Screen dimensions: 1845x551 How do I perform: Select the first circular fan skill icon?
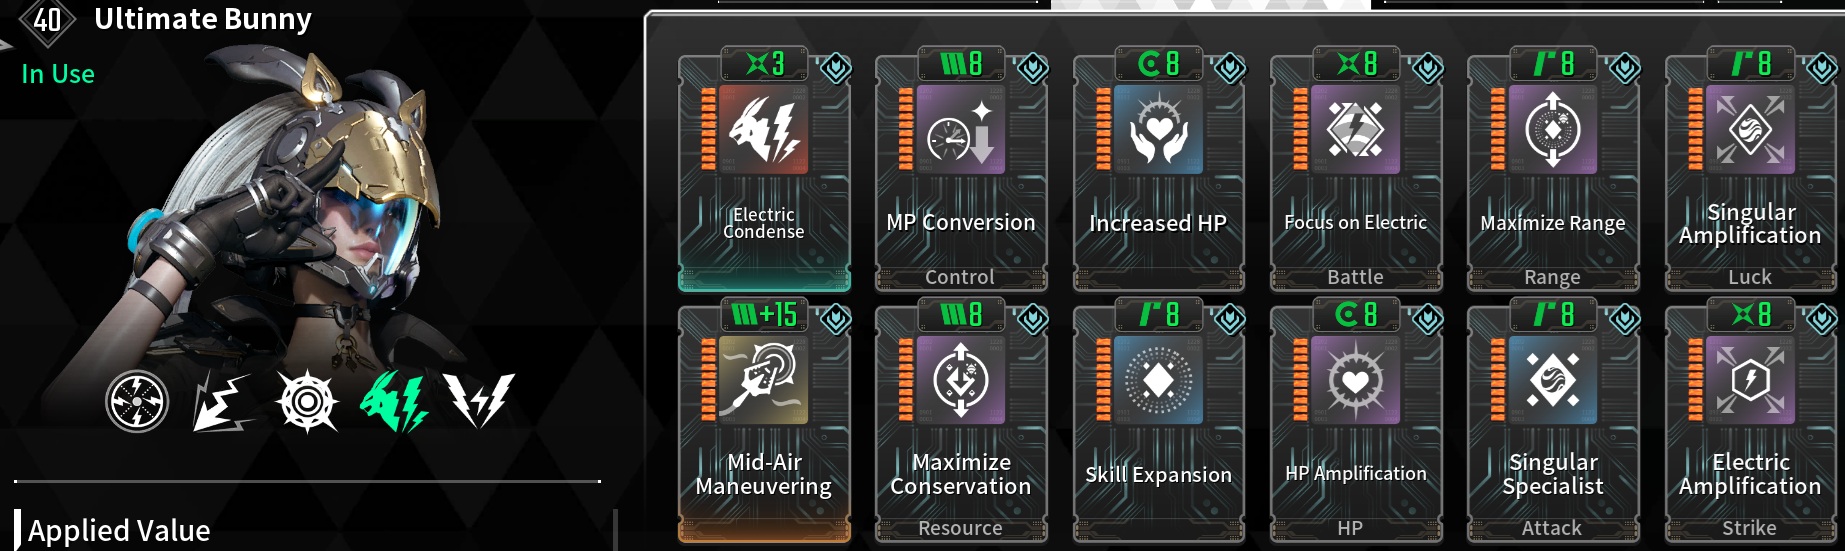point(137,402)
